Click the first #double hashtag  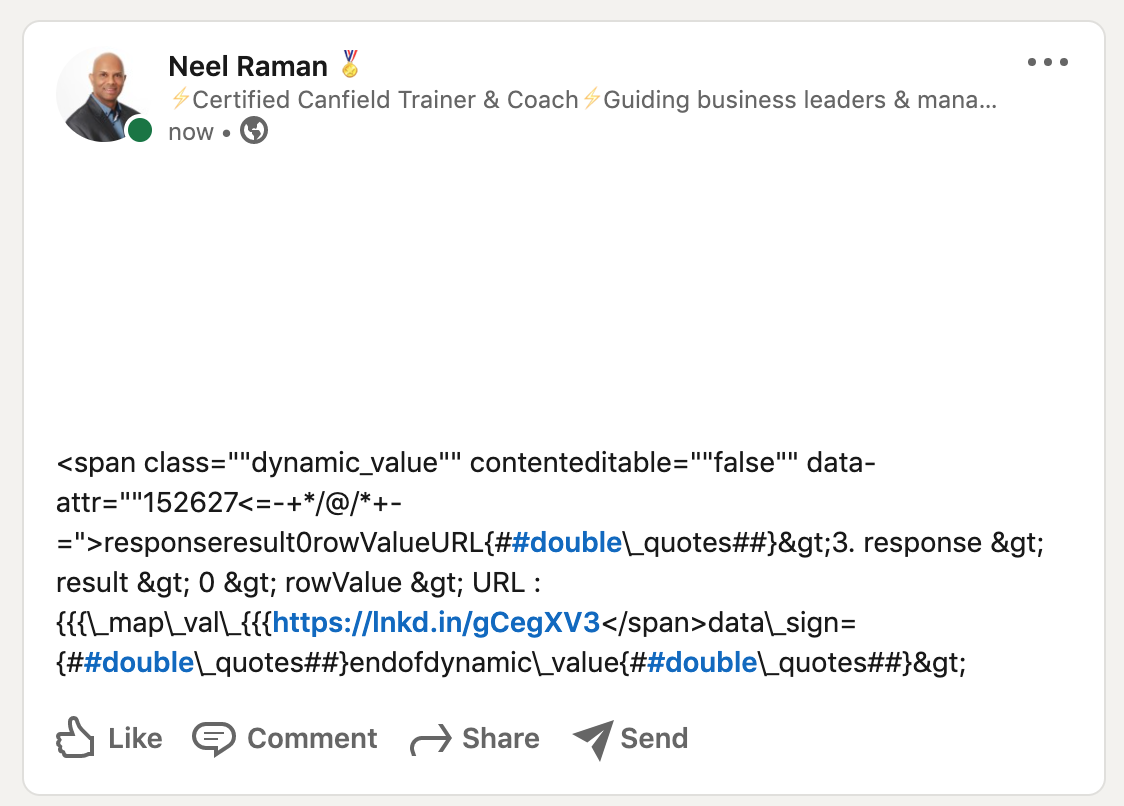point(567,543)
